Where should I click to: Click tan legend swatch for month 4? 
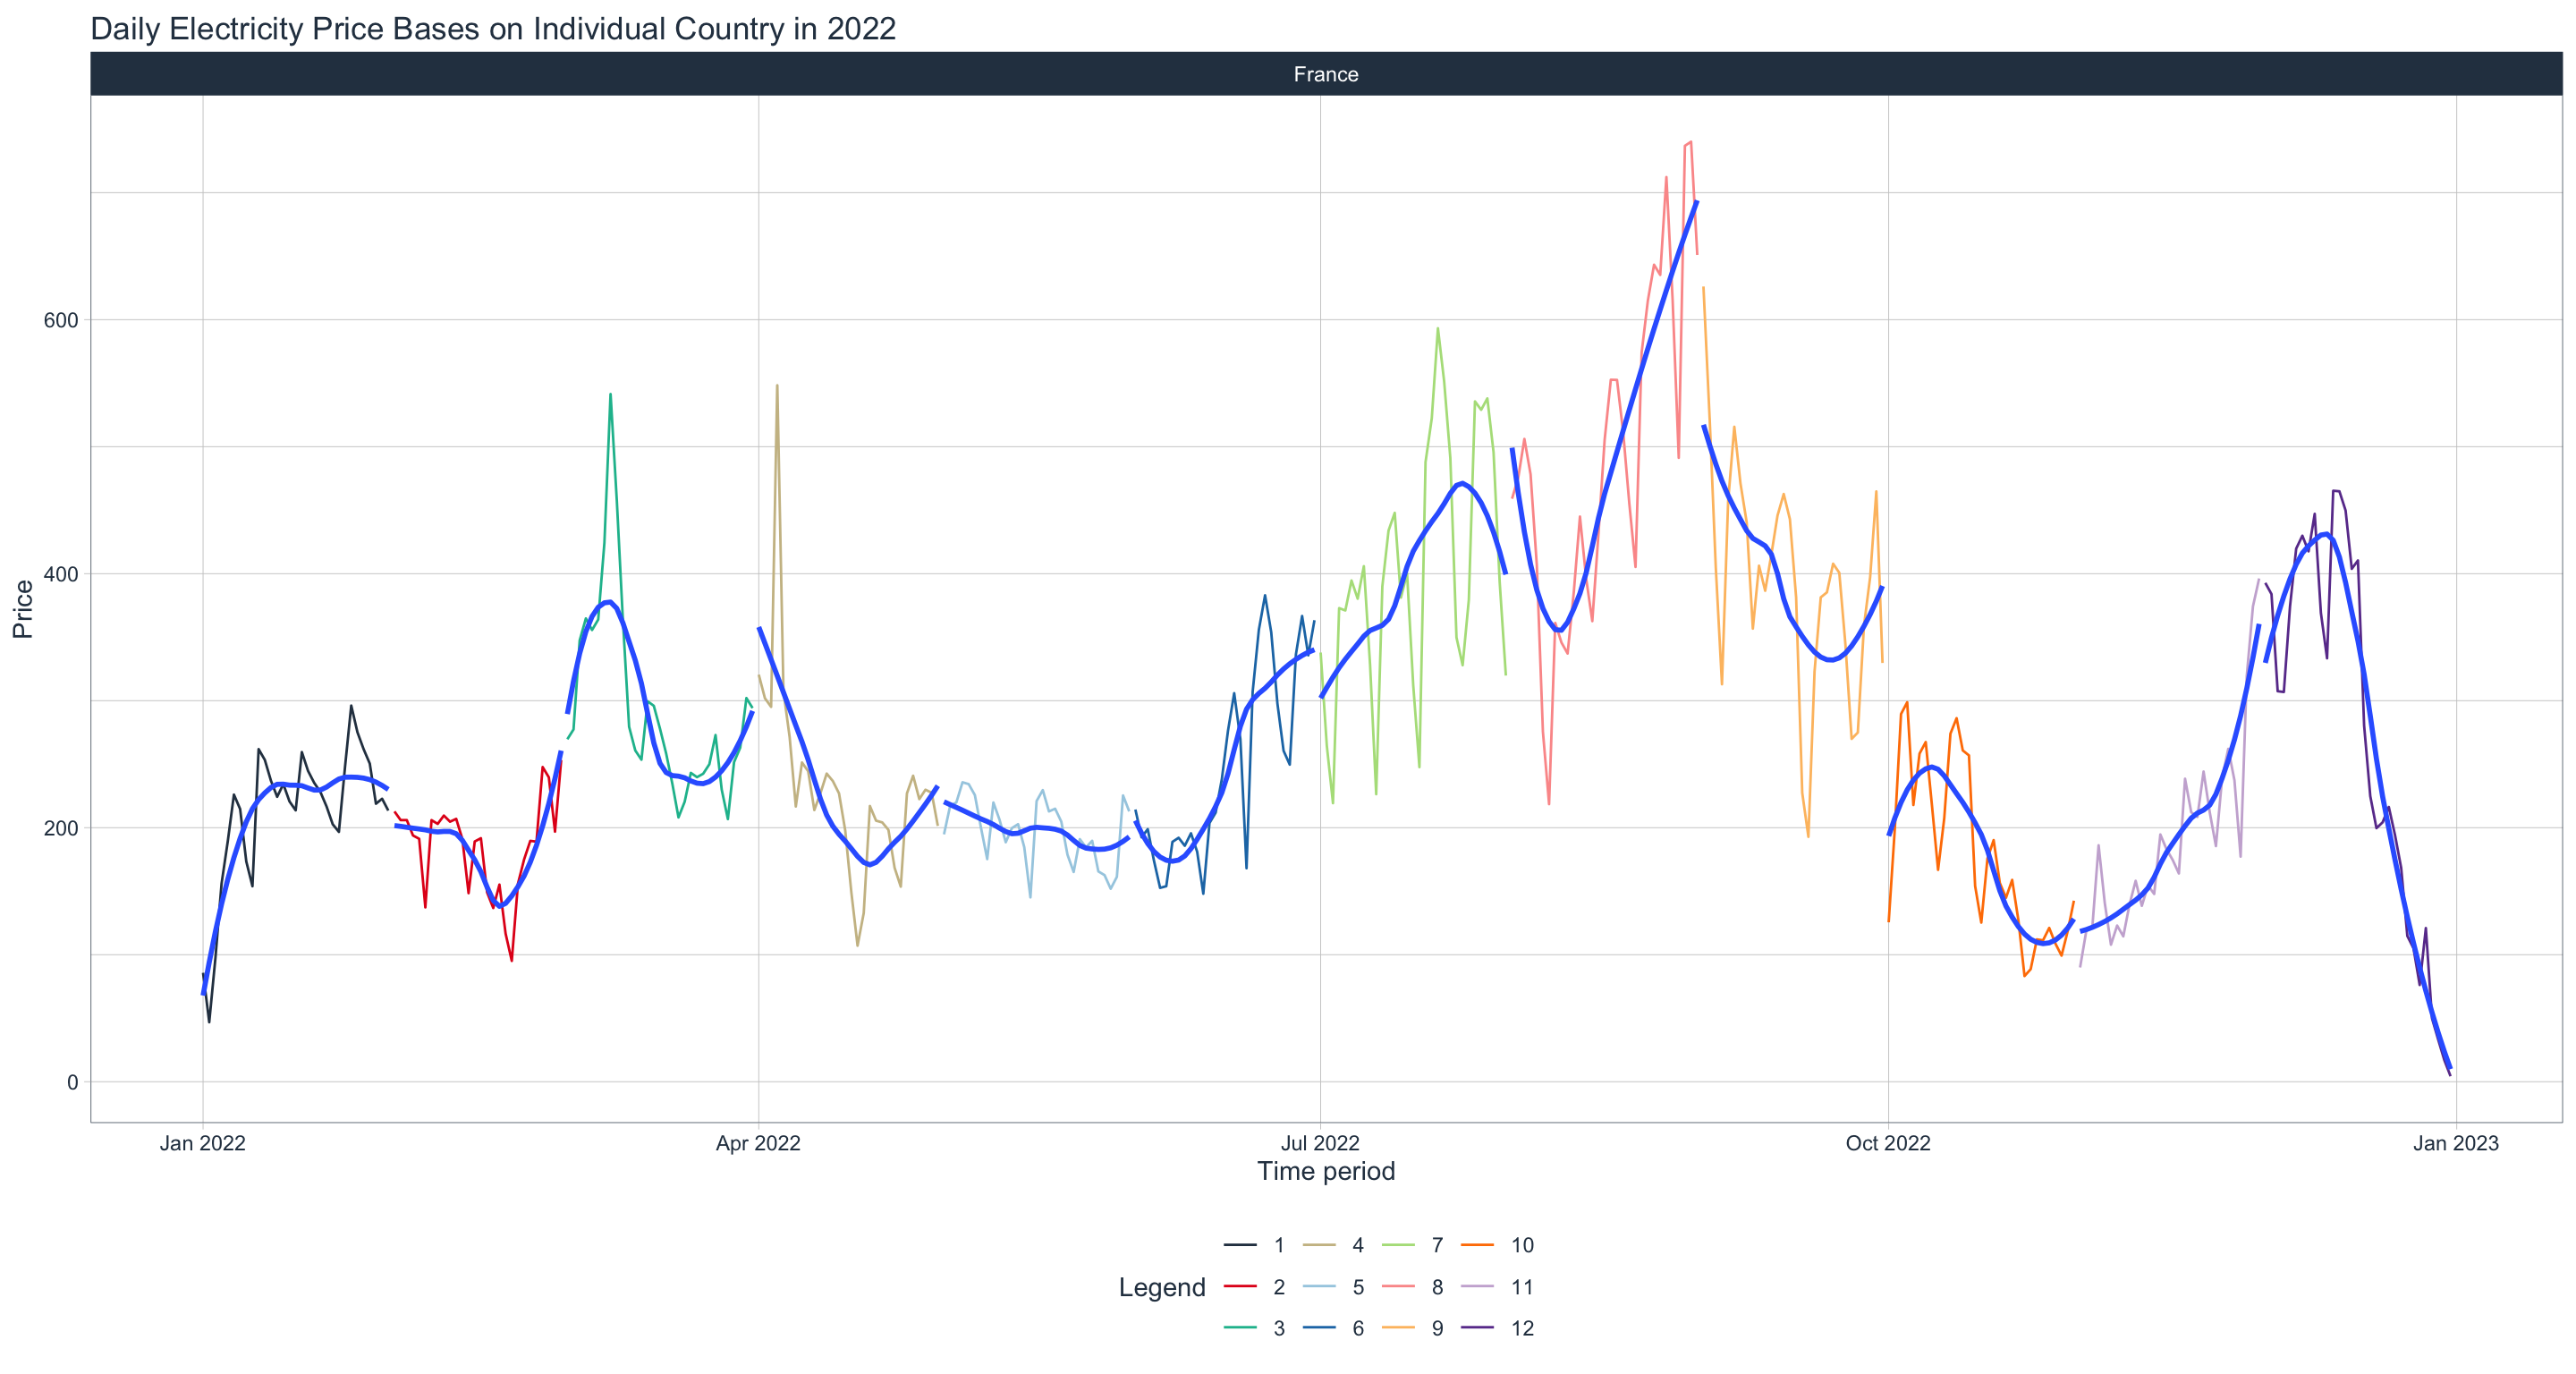[x=1319, y=1245]
